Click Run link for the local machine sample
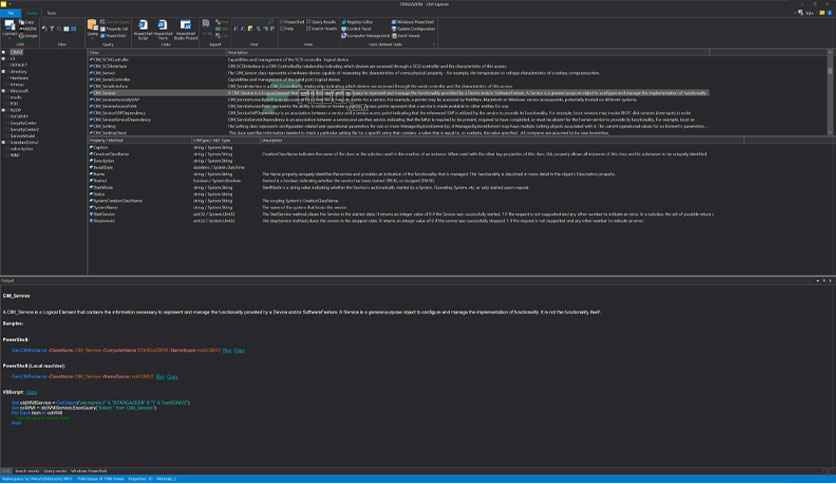The image size is (836, 484). pos(160,376)
